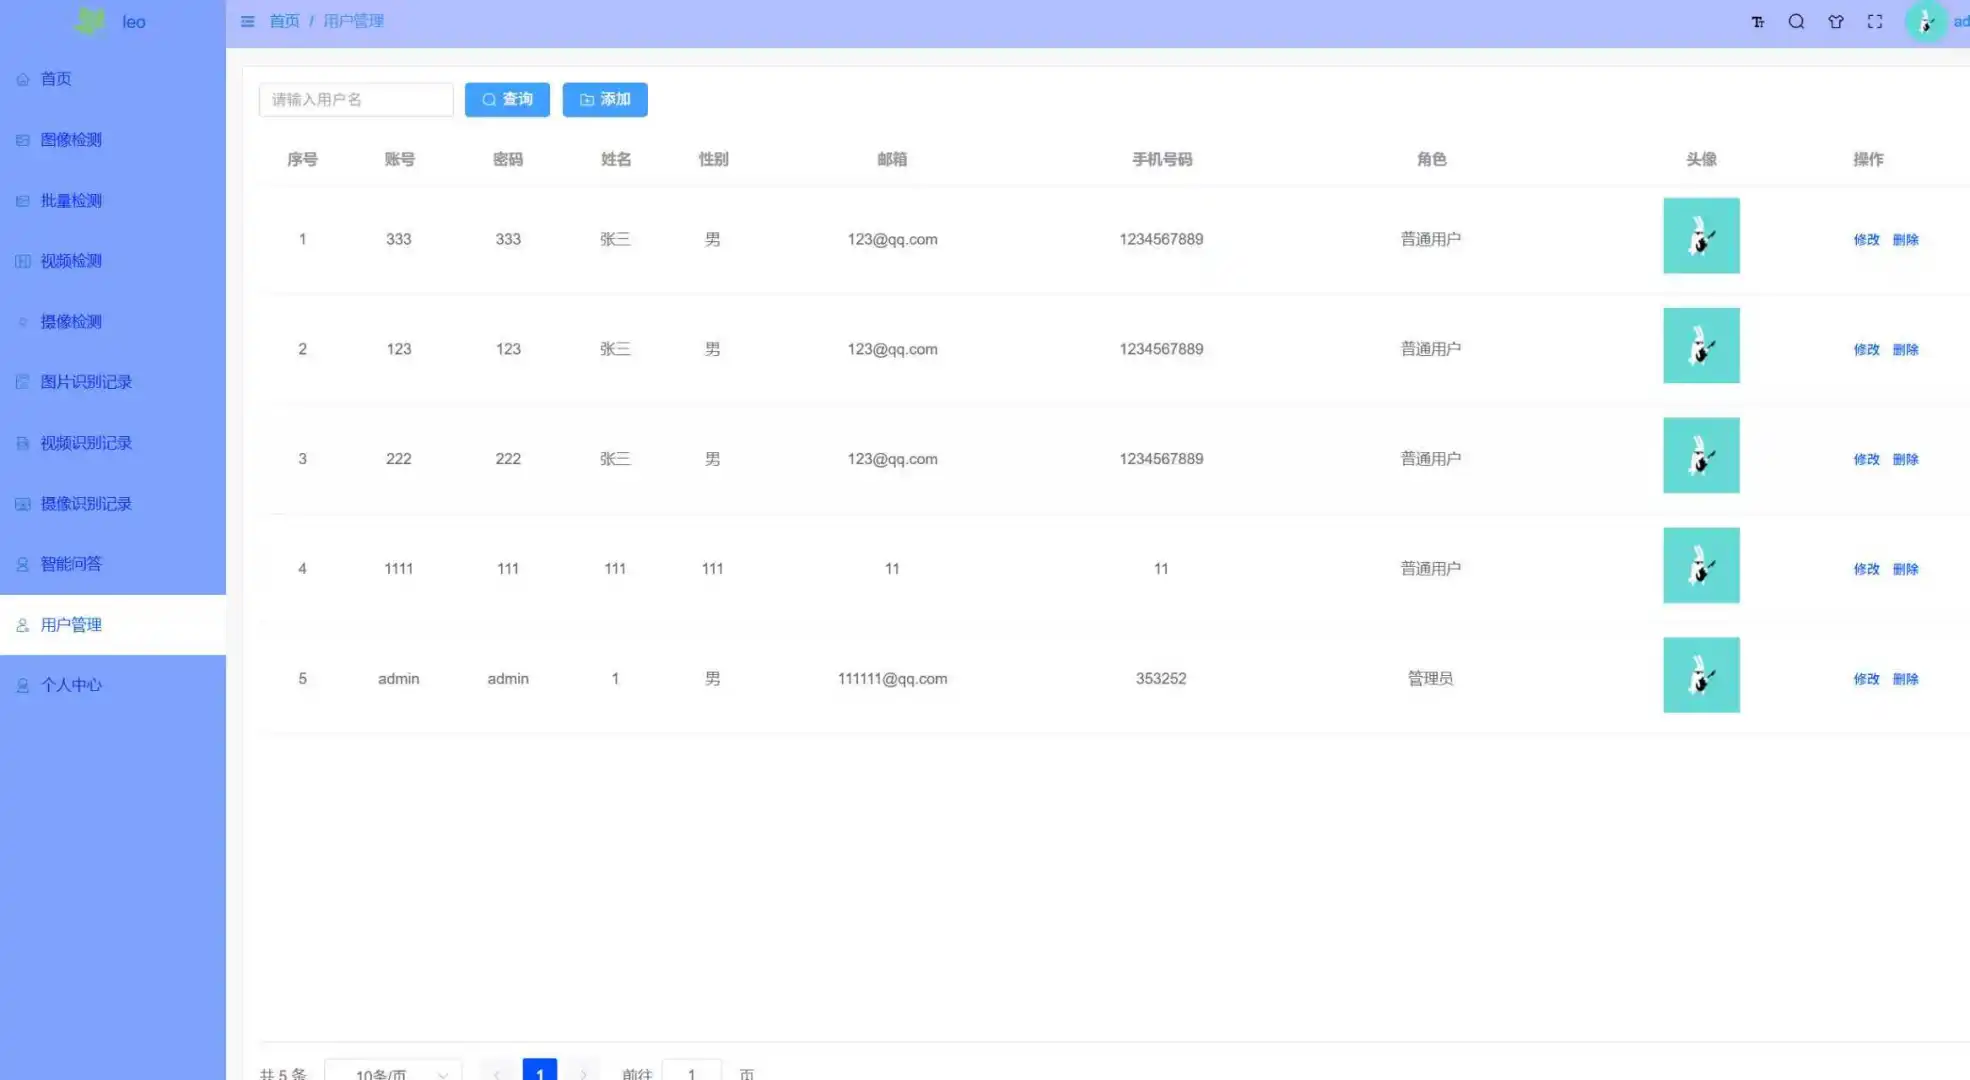Click the 添加 add button
Image resolution: width=1970 pixels, height=1080 pixels.
[x=605, y=99]
